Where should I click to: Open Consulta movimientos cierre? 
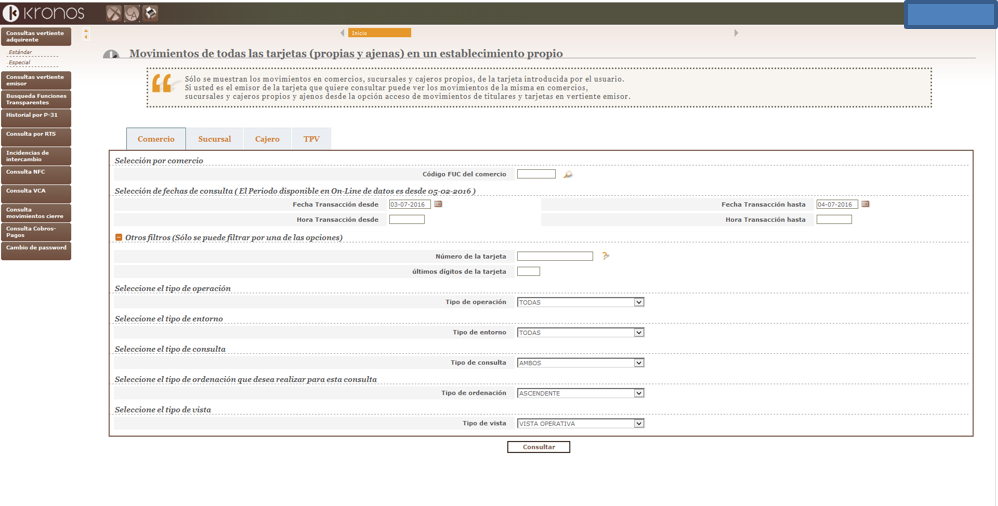pos(36,213)
